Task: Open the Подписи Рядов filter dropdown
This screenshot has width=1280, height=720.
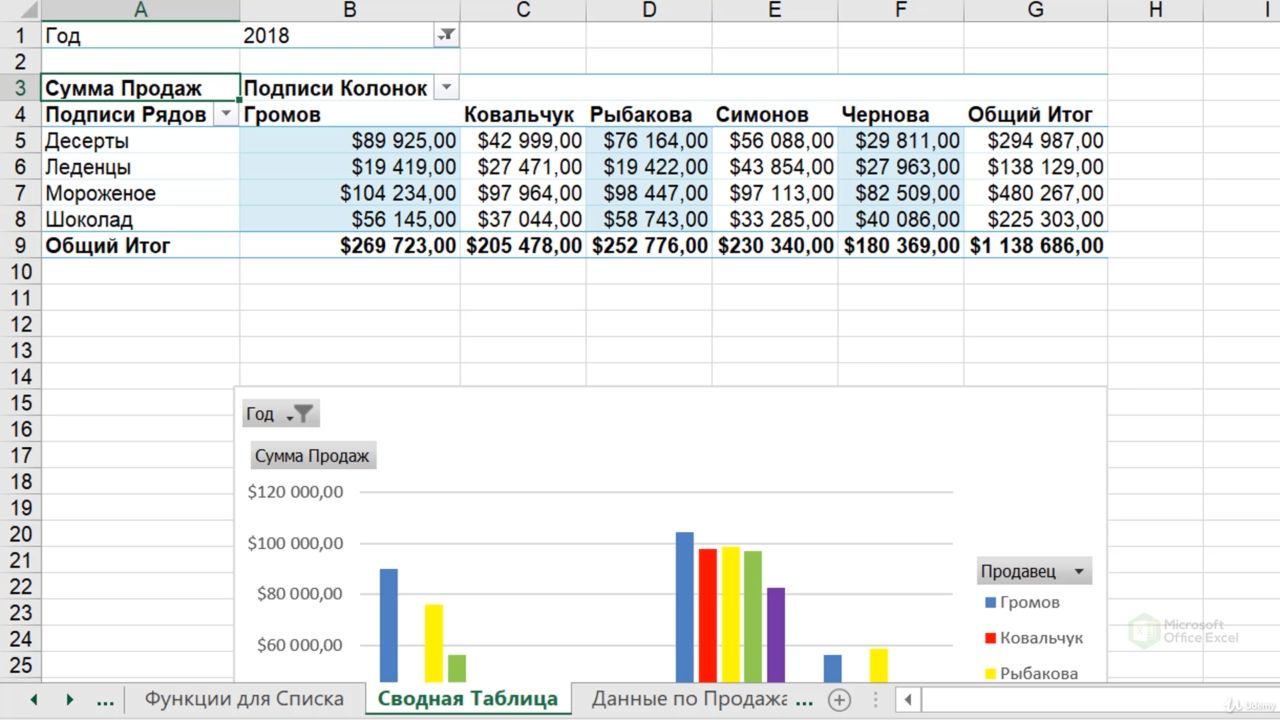Action: [x=226, y=114]
